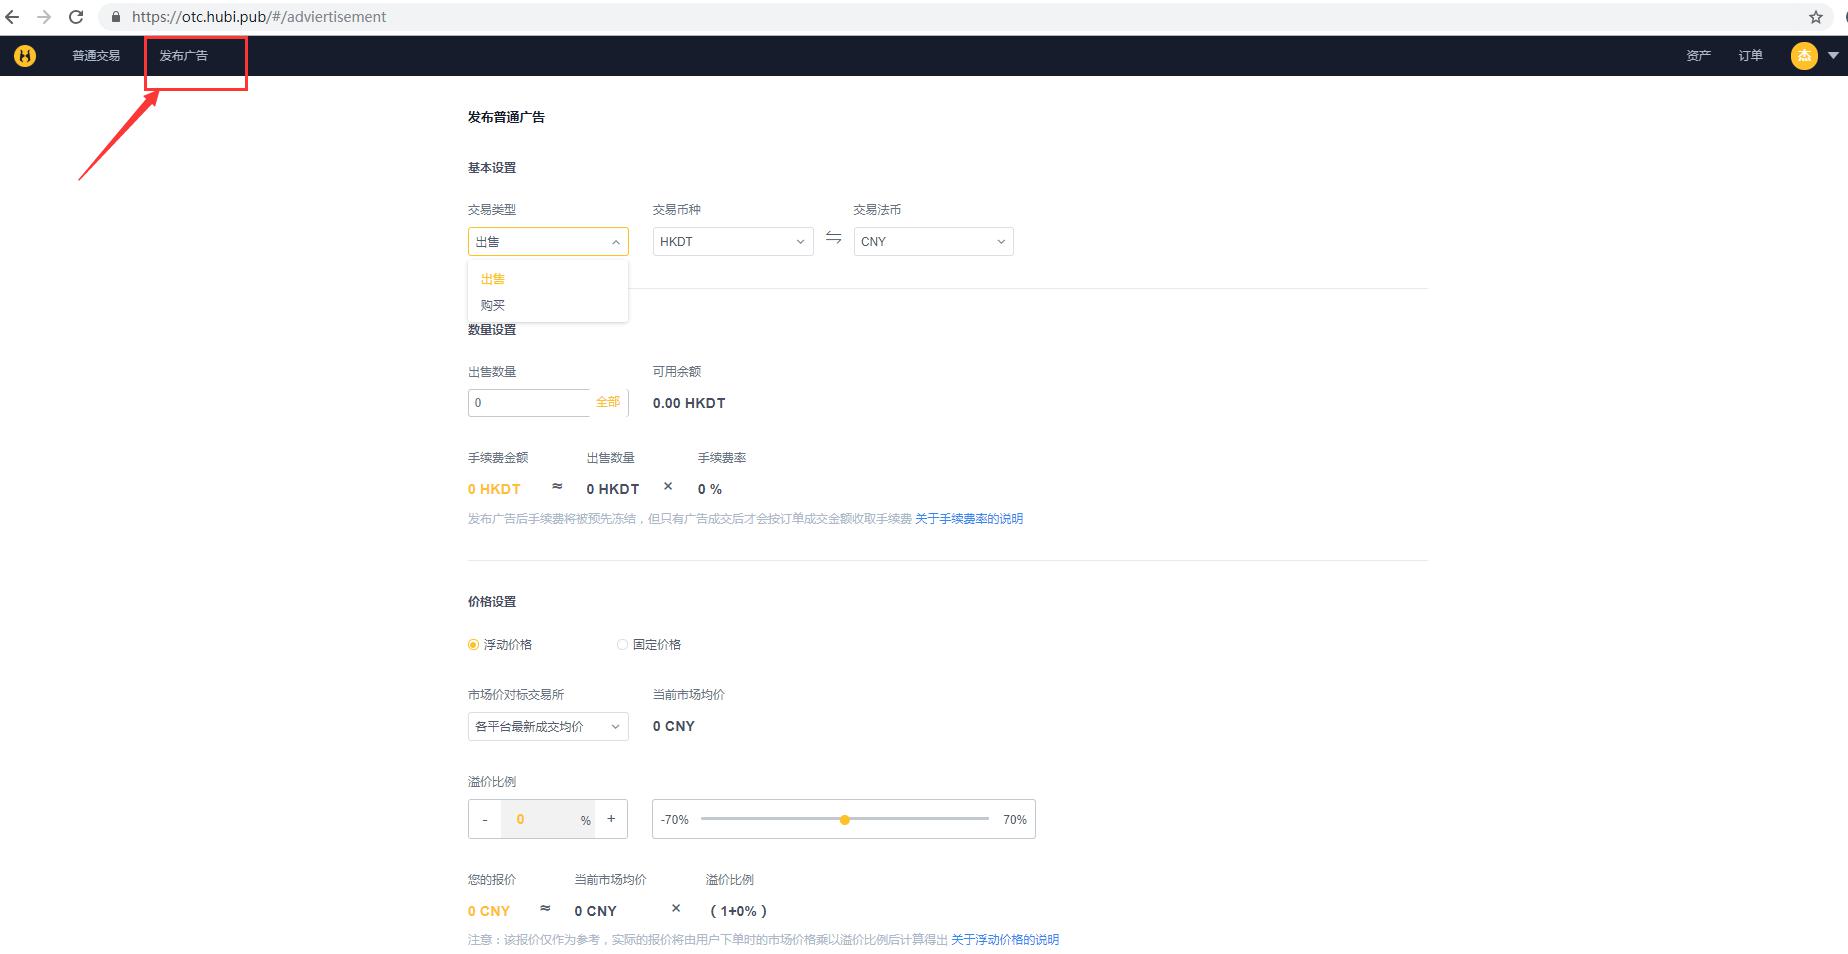
Task: Open the 关于浮动价格的说明 link
Action: click(x=1005, y=940)
